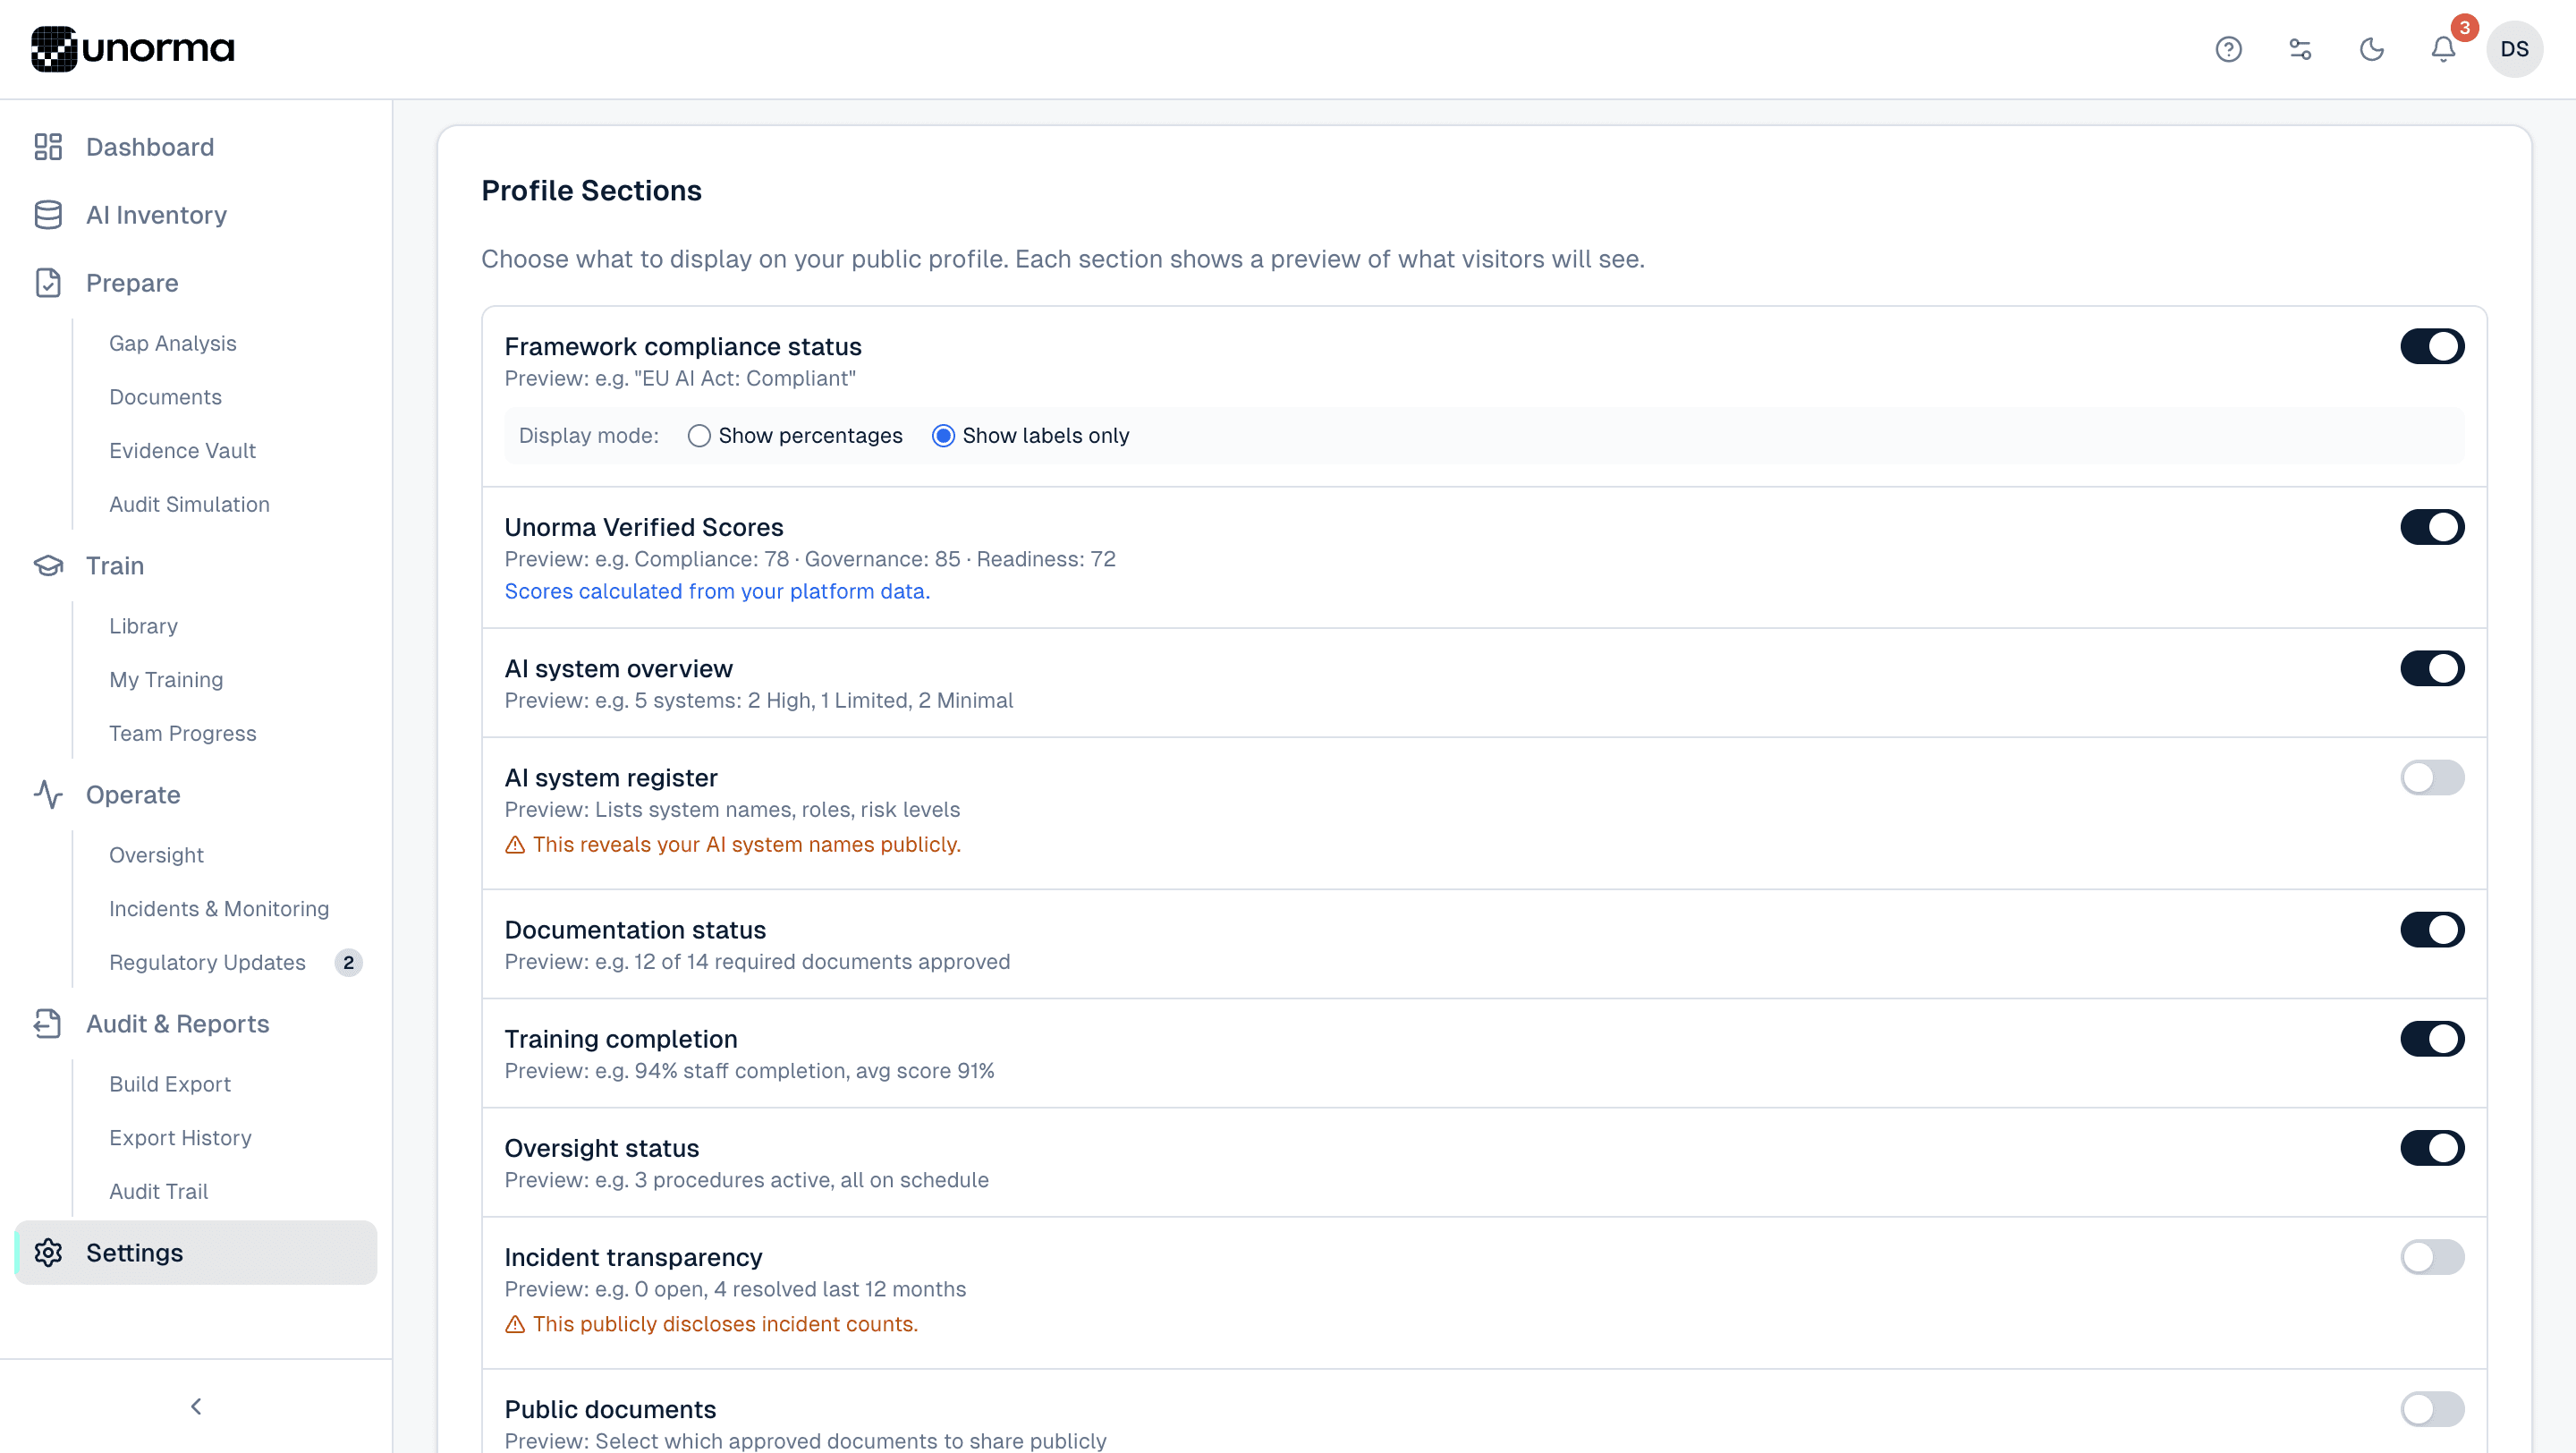
Task: Enable AI system register toggle
Action: click(2432, 778)
